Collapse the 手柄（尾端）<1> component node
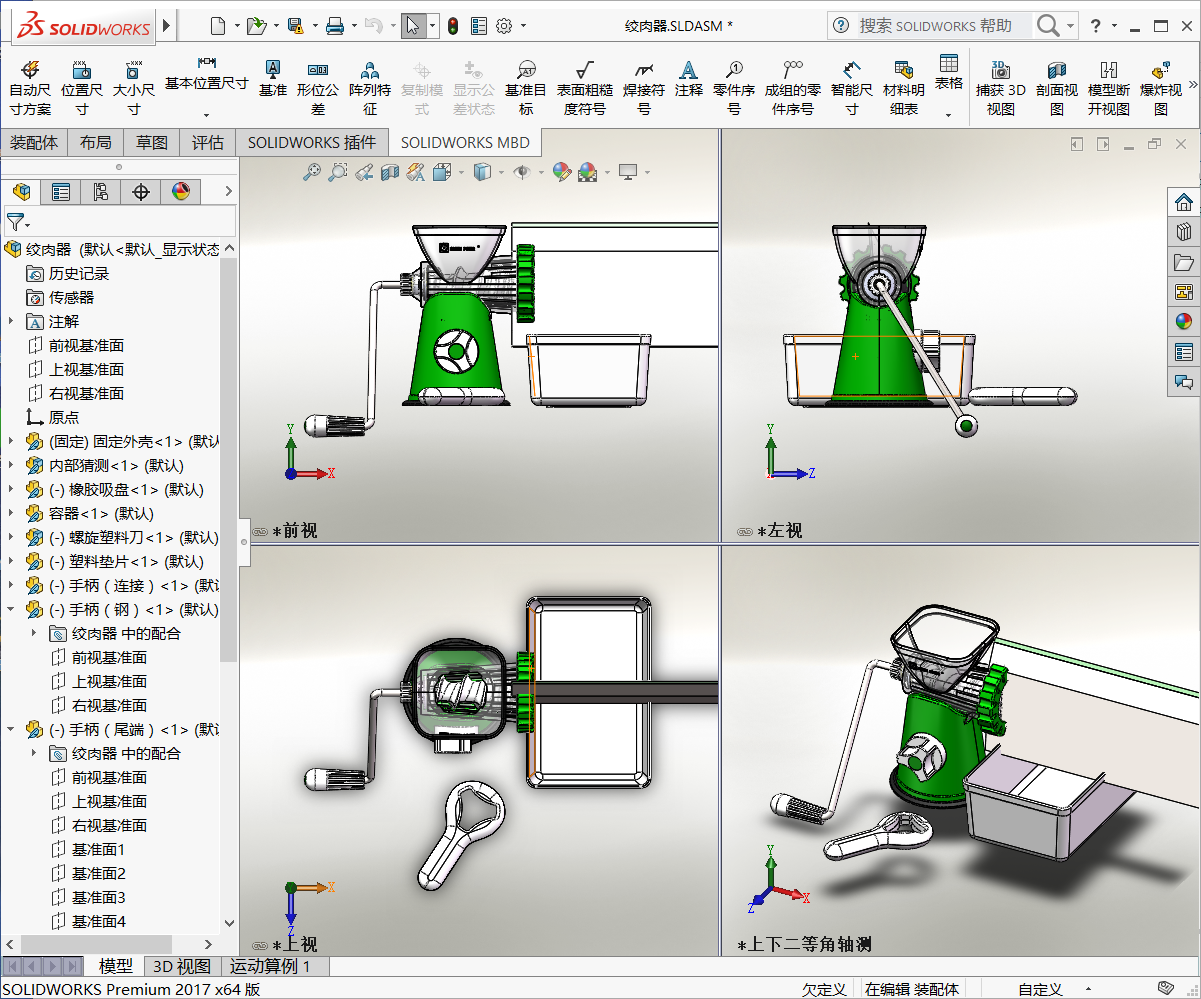The height and width of the screenshot is (999, 1201). [x=11, y=729]
